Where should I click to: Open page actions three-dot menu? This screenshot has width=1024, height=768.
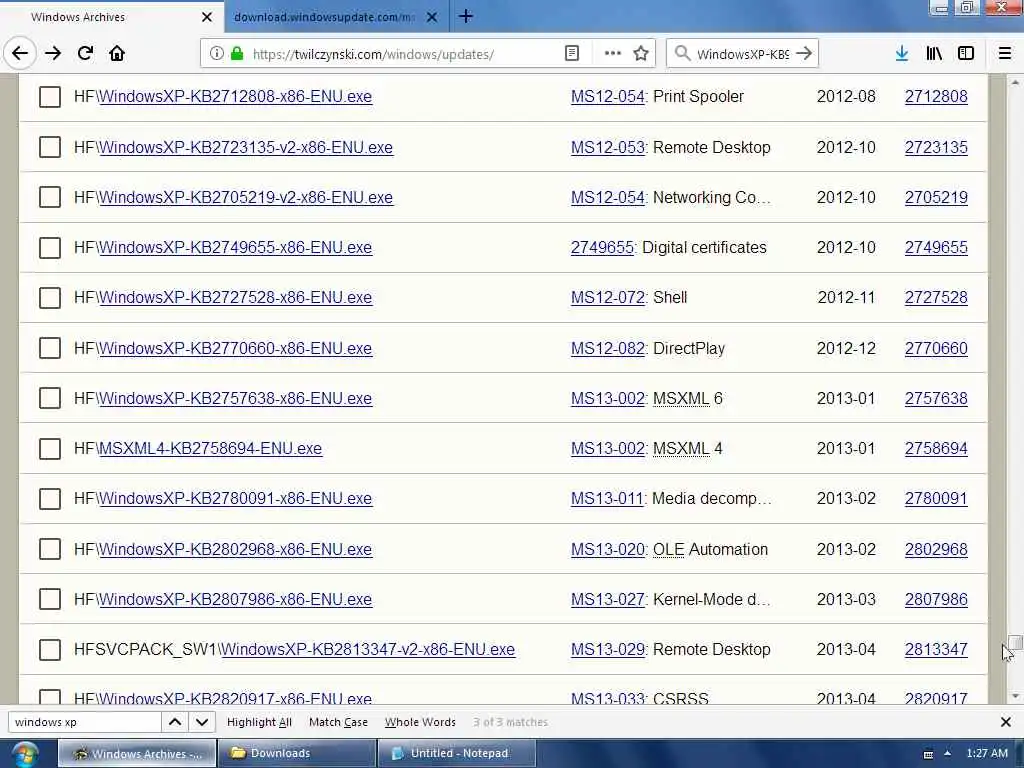(x=613, y=54)
